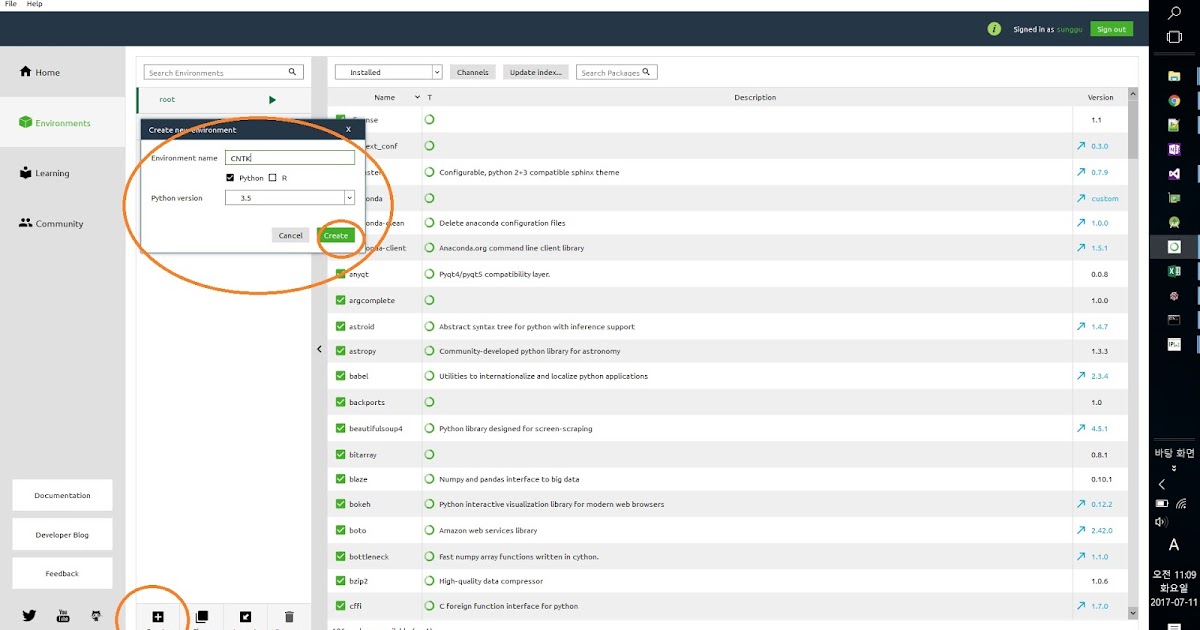Click the upgrade arrow beside version 0.7.9
Screen dimensions: 1200x630
click(x=1081, y=172)
